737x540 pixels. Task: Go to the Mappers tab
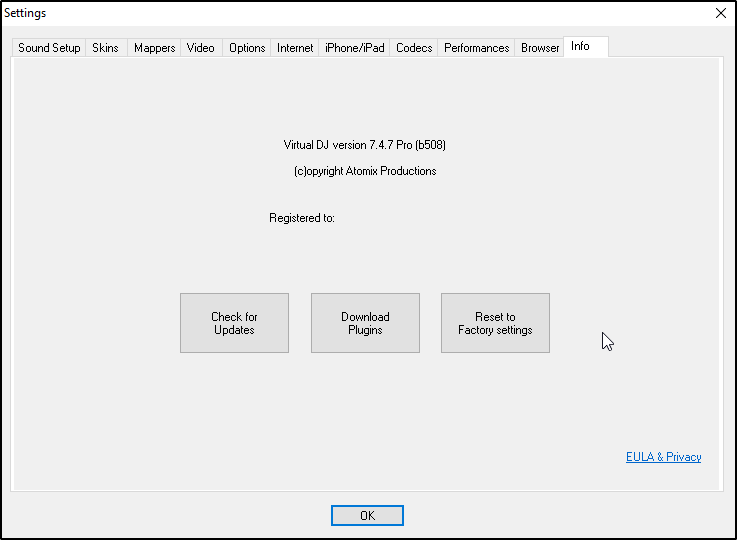click(x=154, y=48)
